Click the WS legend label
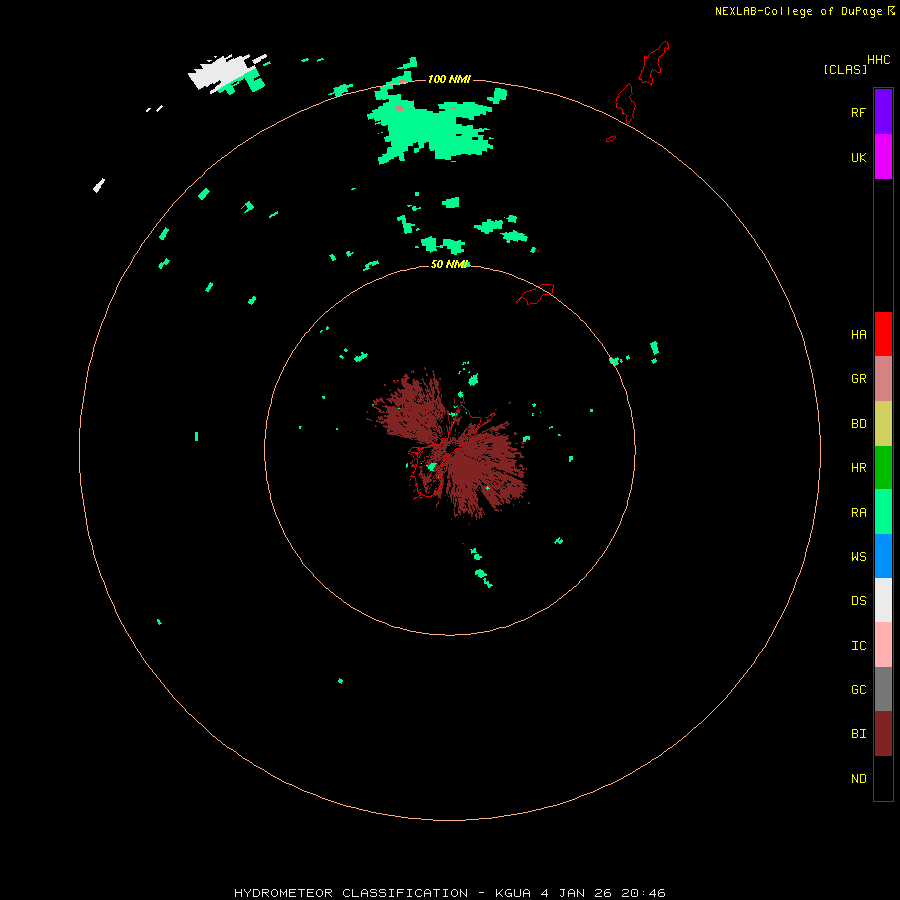The image size is (900, 900). point(858,556)
